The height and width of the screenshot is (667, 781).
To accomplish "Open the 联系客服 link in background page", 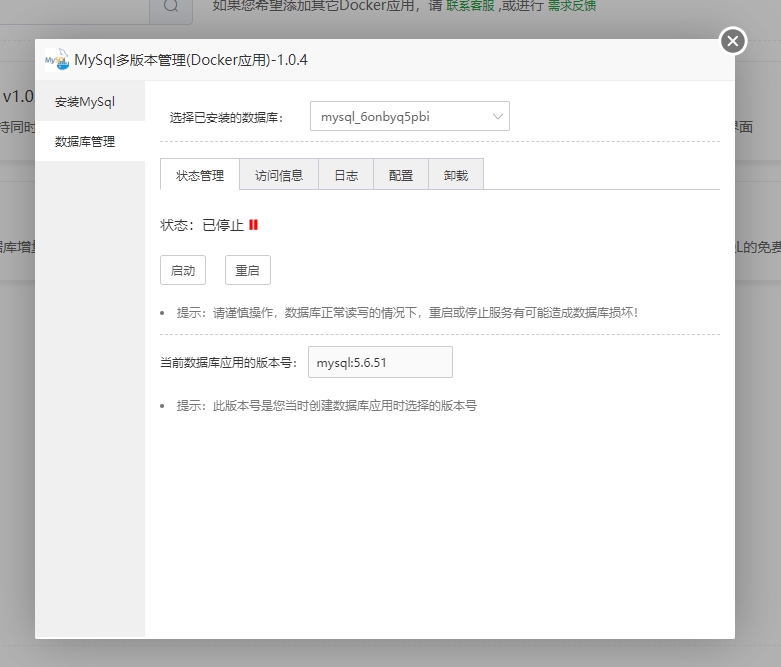I will click(470, 5).
